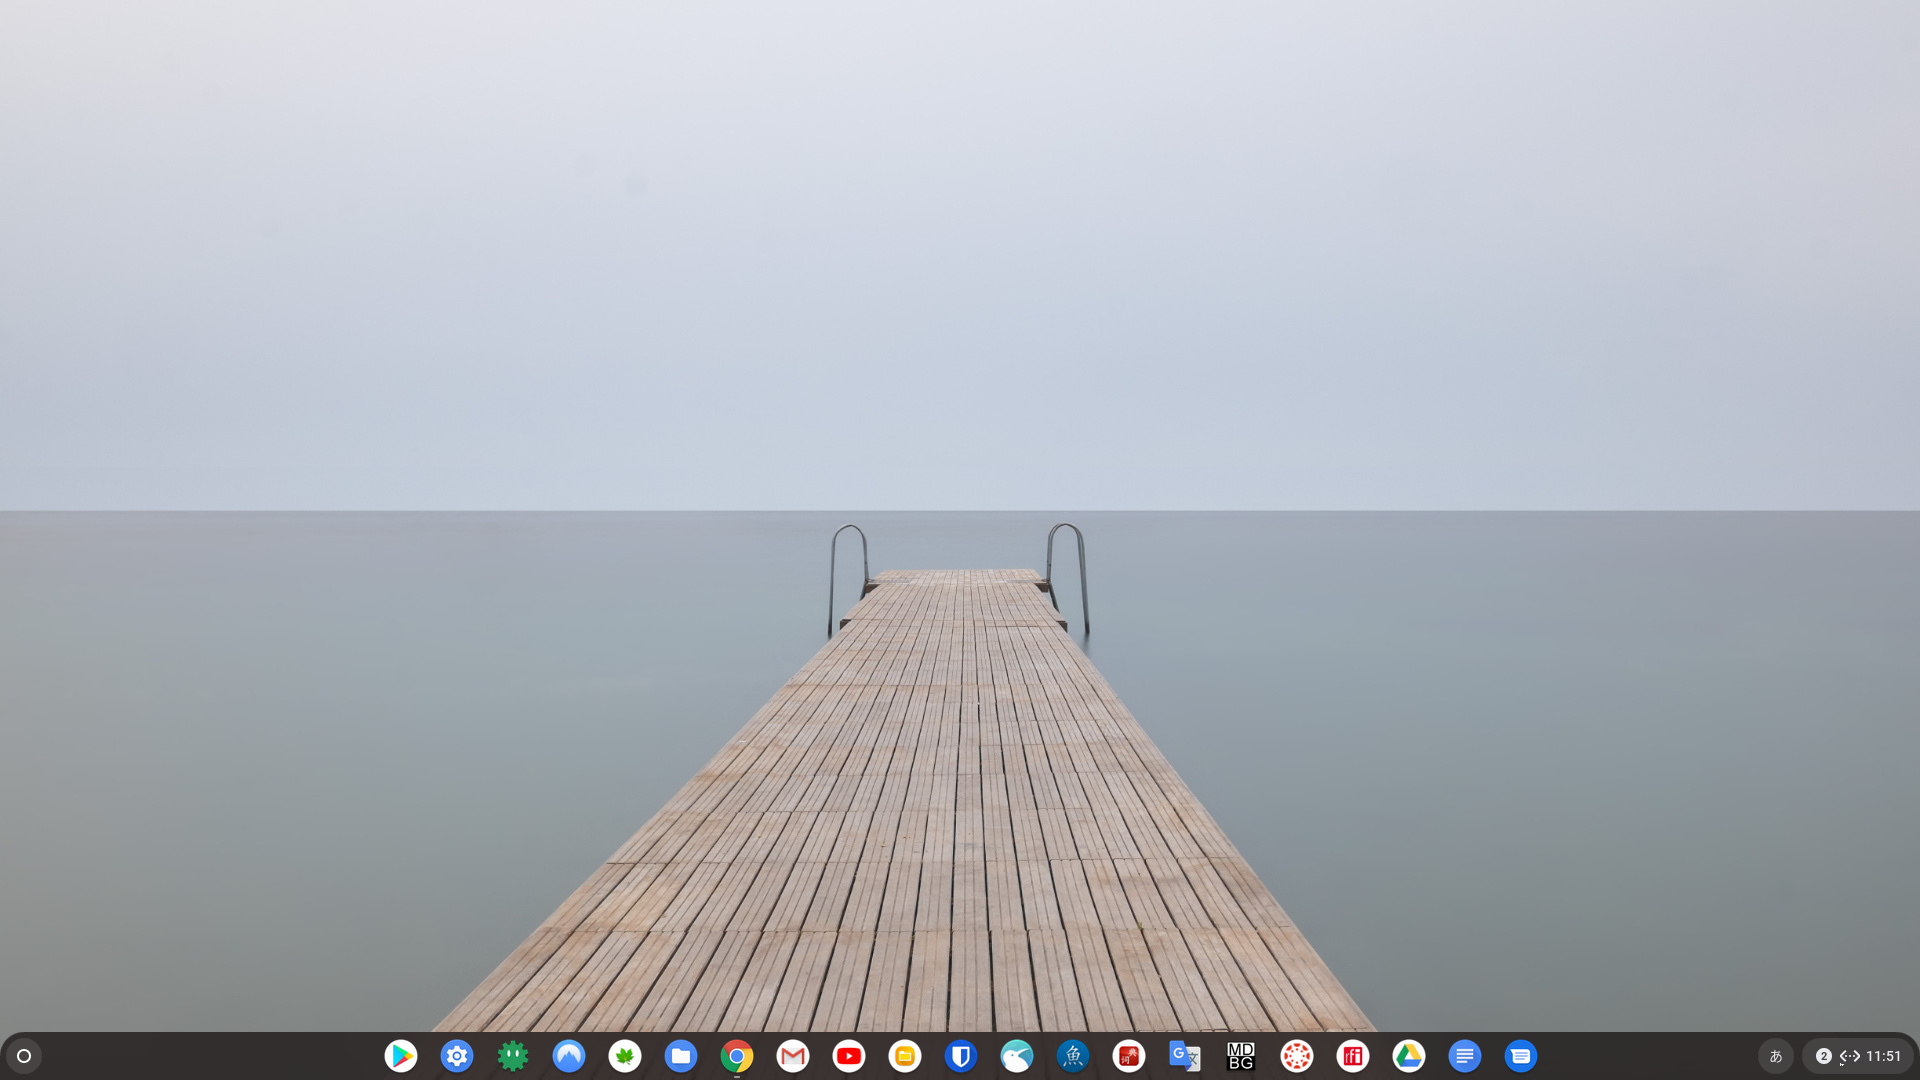1920x1080 pixels.
Task: Open the red Chinese dictionary app
Action: click(1129, 1056)
